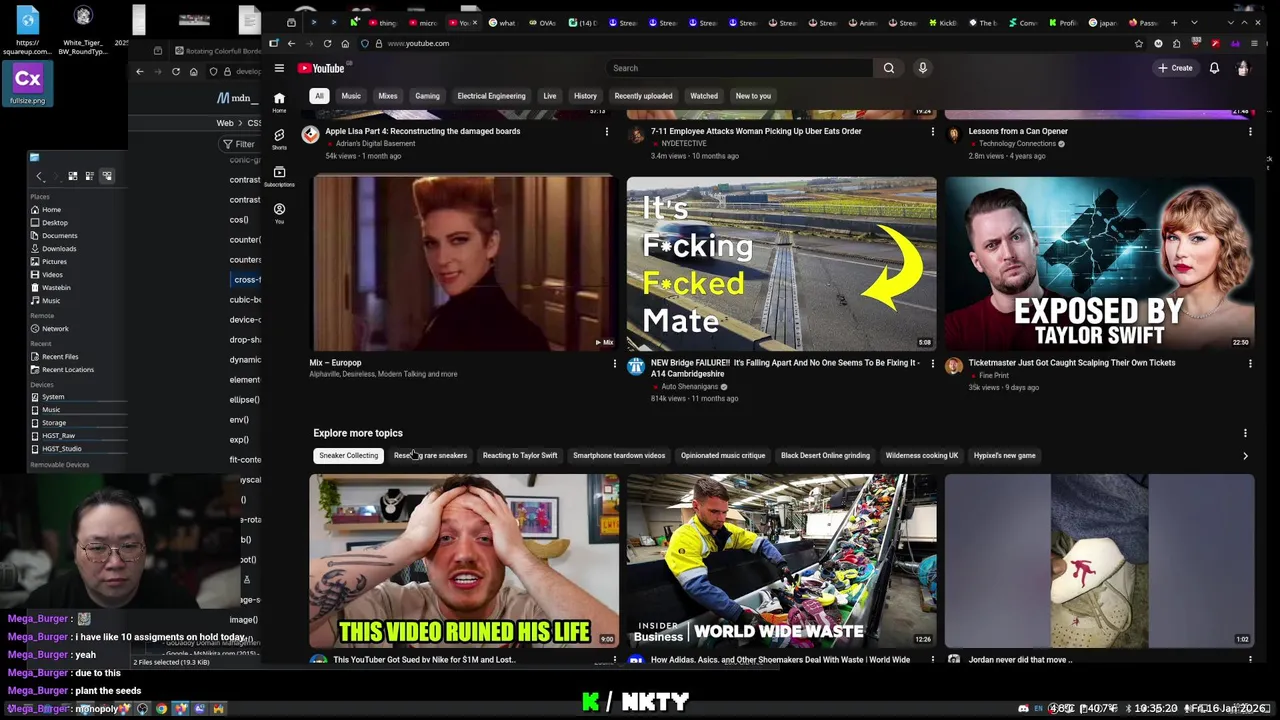
Task: Switch file manager to details view
Action: pyautogui.click(x=106, y=176)
